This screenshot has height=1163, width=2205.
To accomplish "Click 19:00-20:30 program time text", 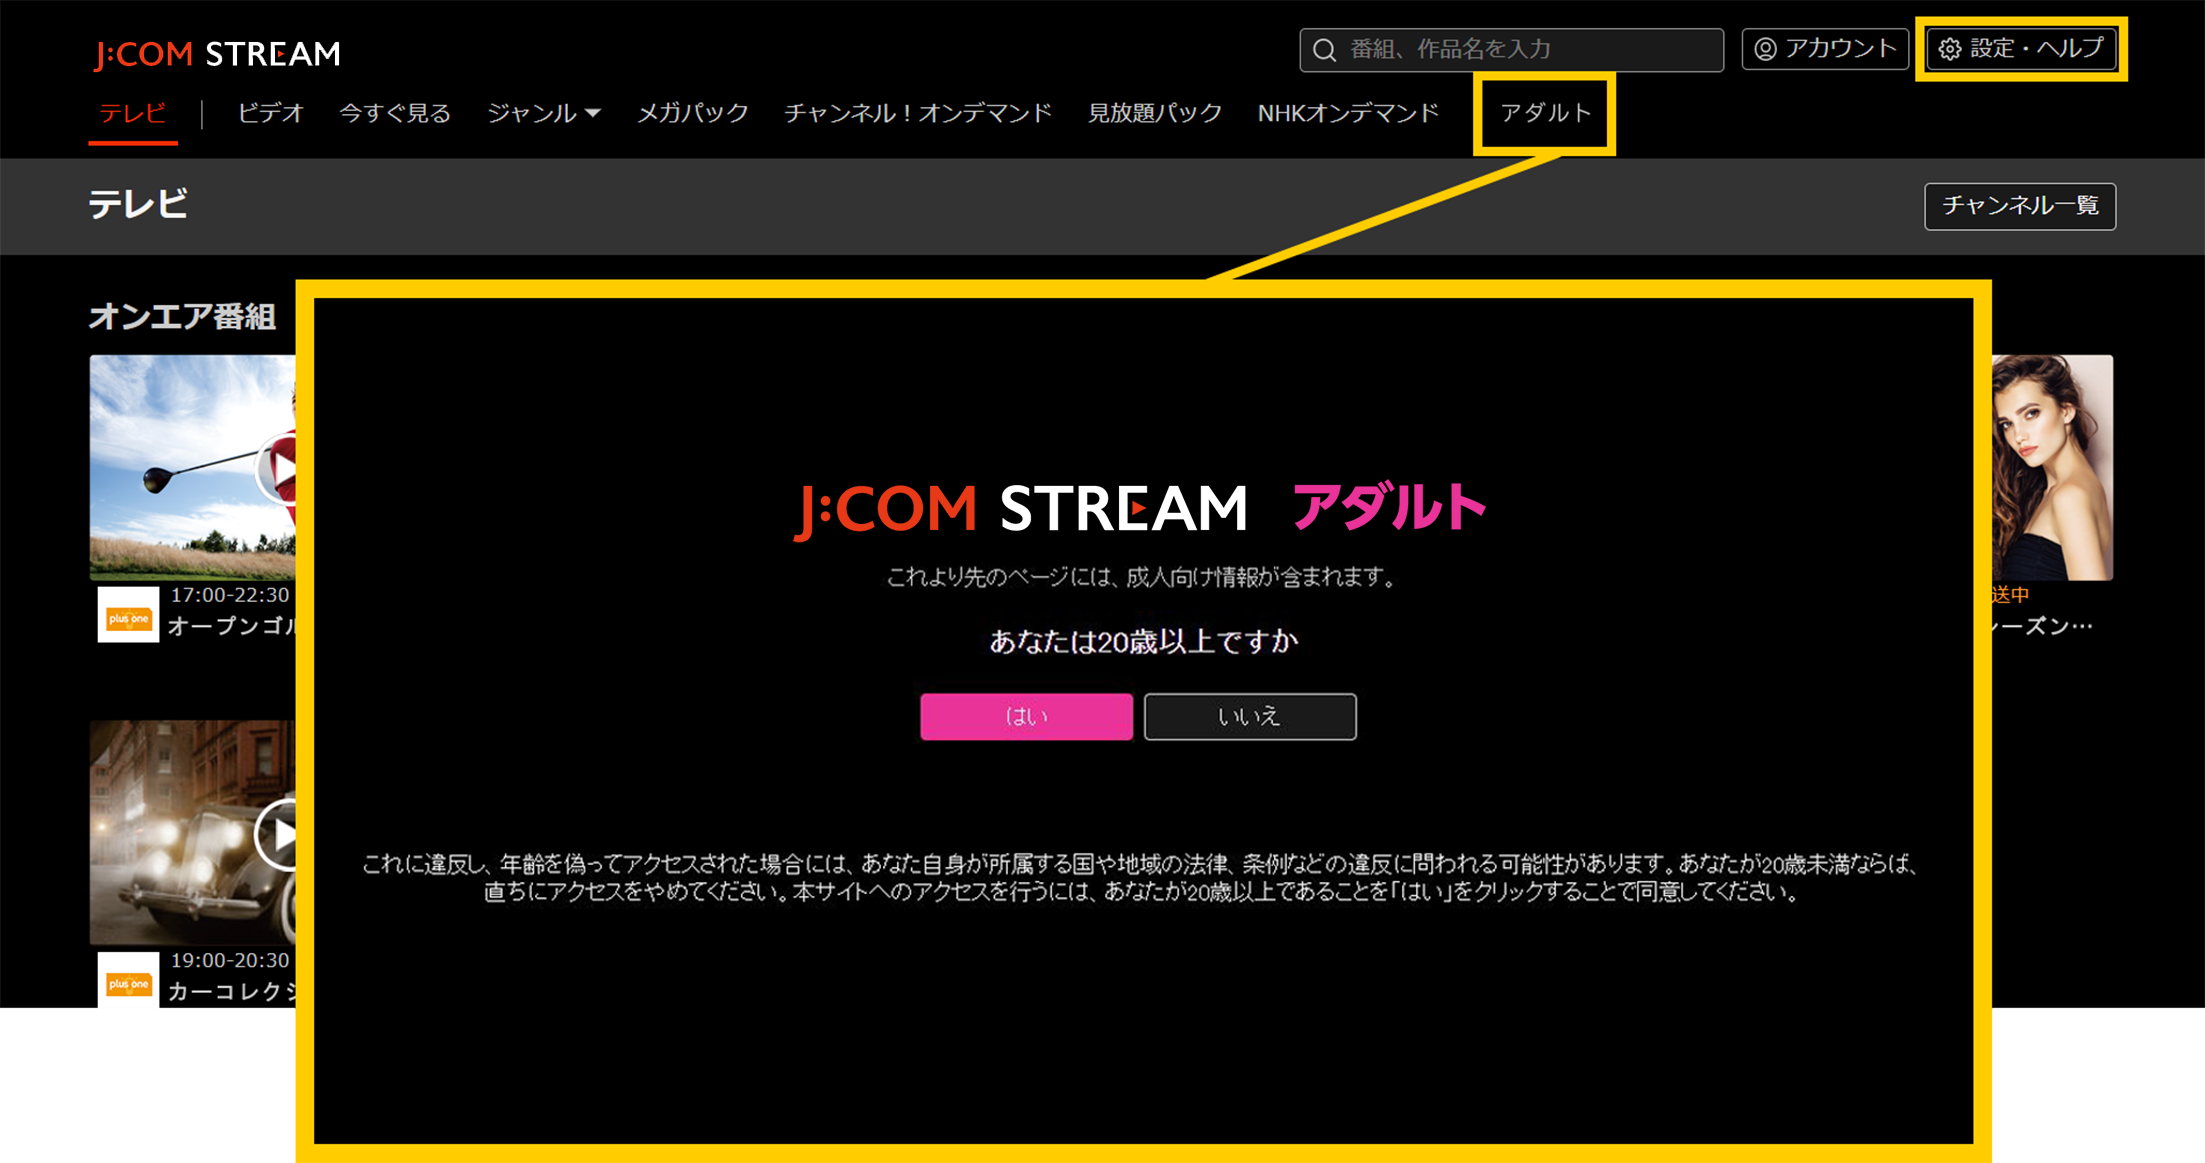I will tap(230, 960).
